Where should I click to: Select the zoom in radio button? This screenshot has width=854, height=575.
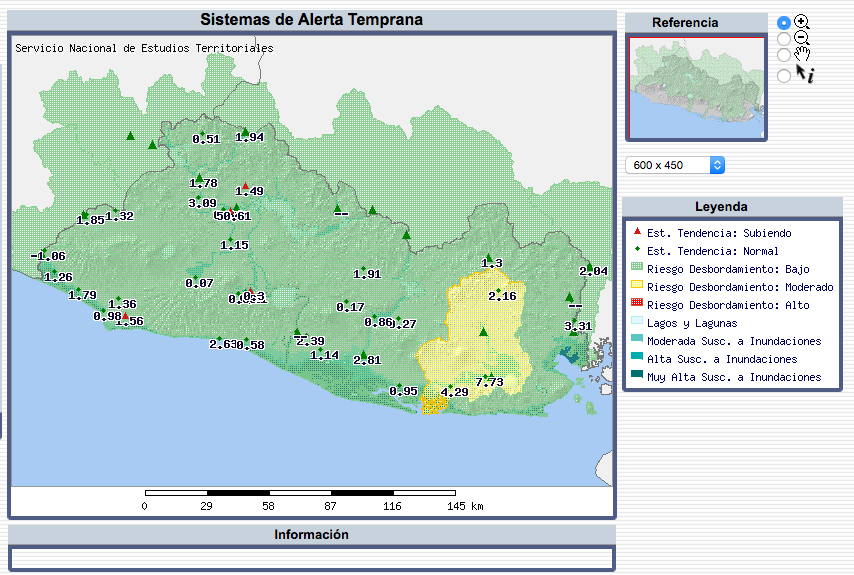click(x=784, y=22)
